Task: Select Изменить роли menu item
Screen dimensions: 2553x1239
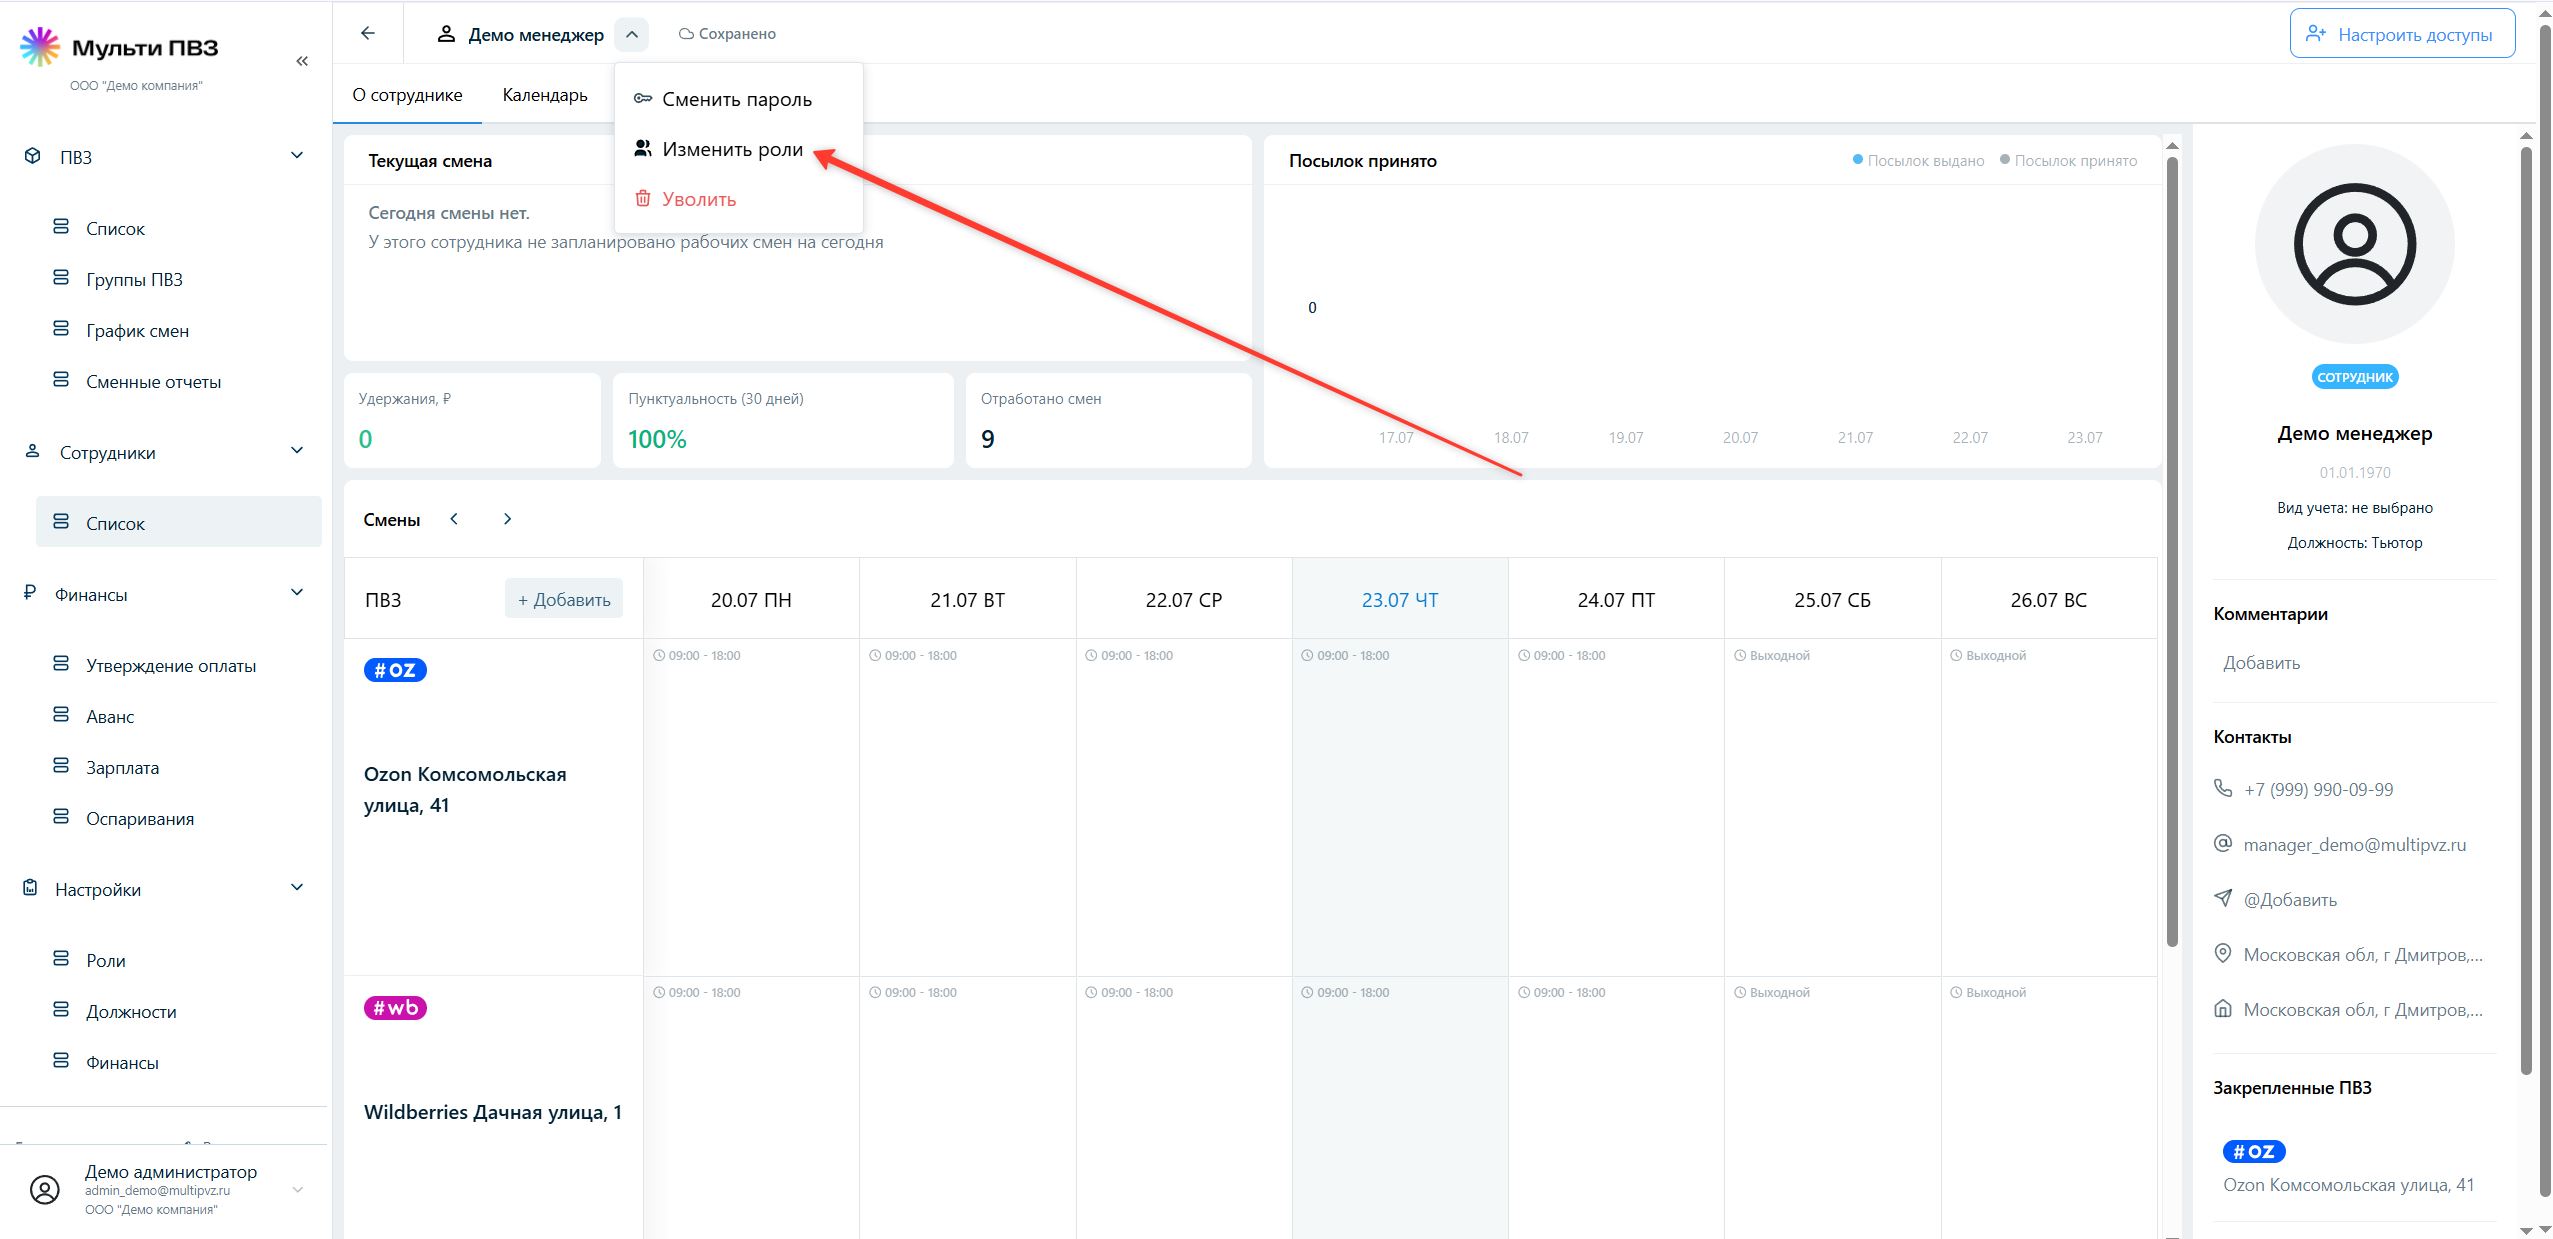Action: click(738, 149)
